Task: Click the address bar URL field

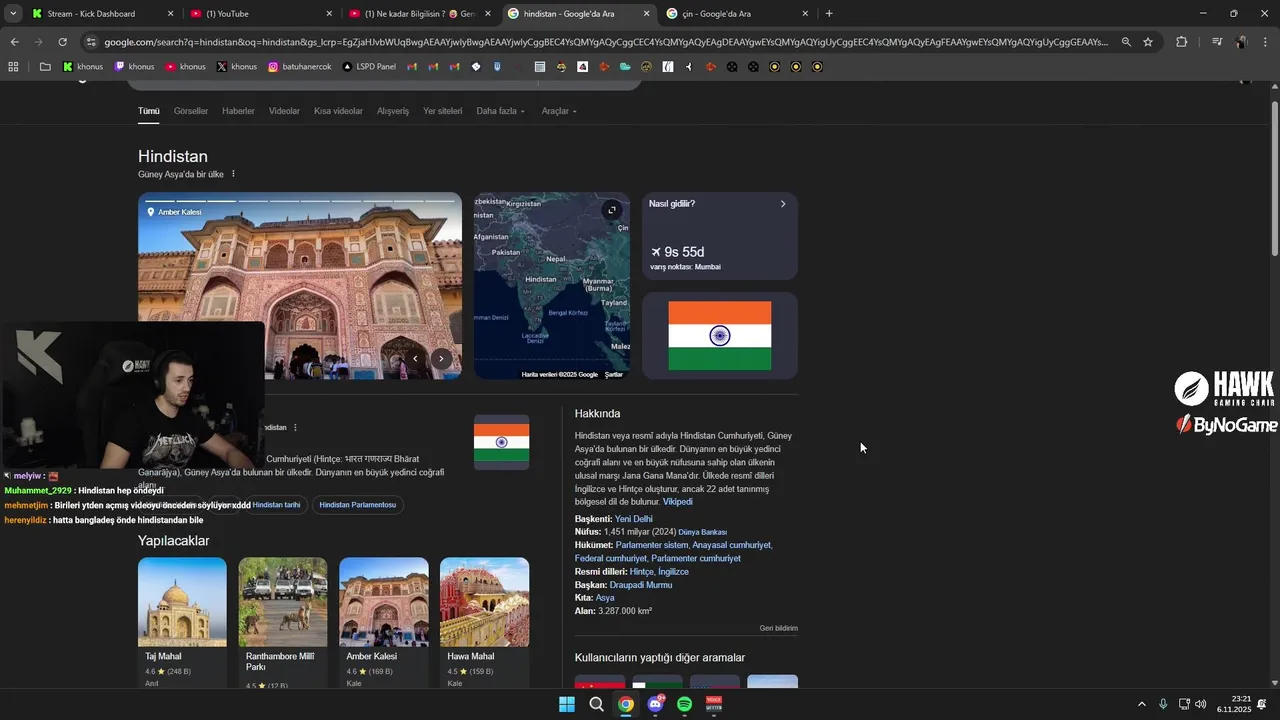Action: coord(605,42)
